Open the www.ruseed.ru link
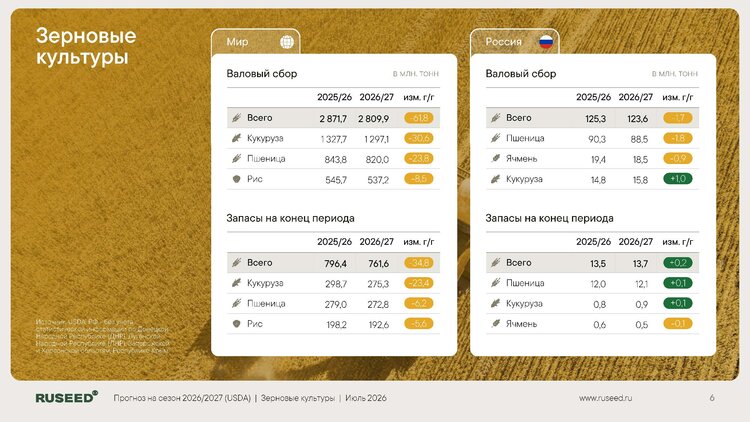This screenshot has width=750, height=422. [605, 398]
